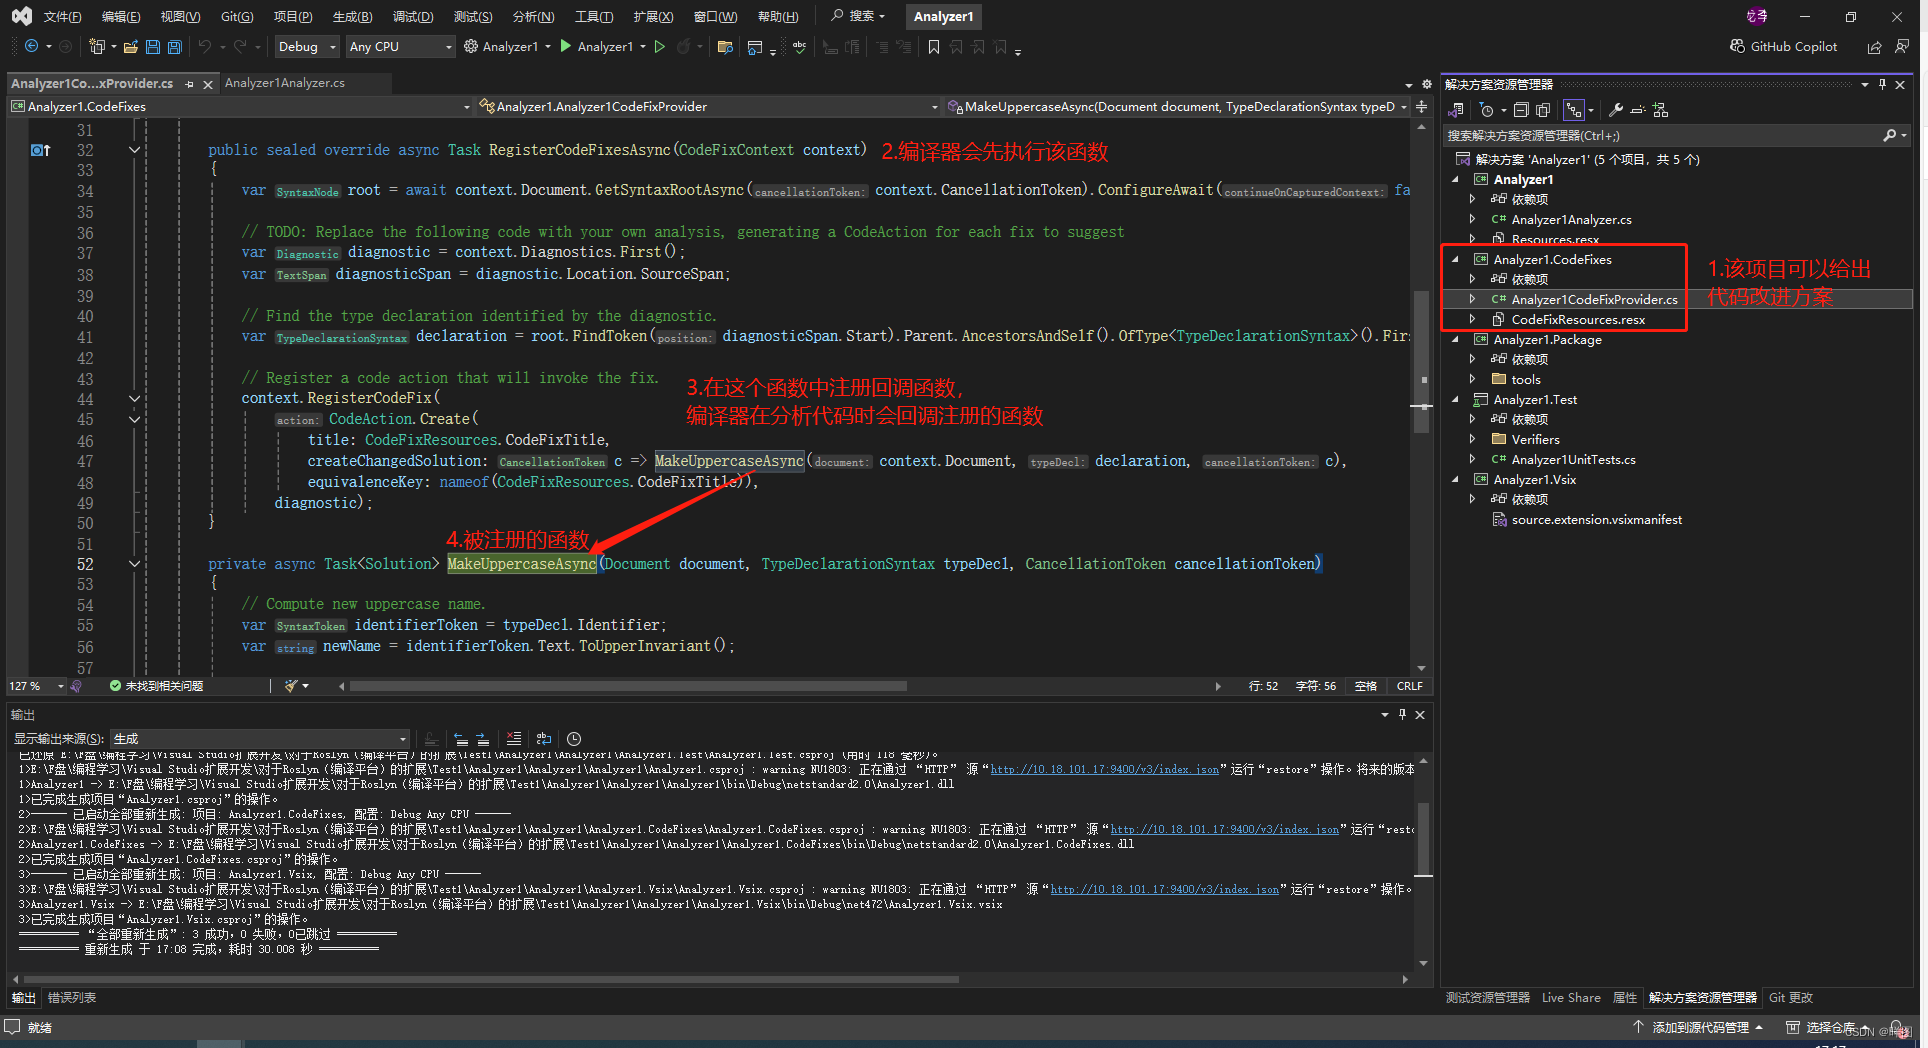
Task: Click Show All Files in Solution Explorer
Action: (1543, 110)
